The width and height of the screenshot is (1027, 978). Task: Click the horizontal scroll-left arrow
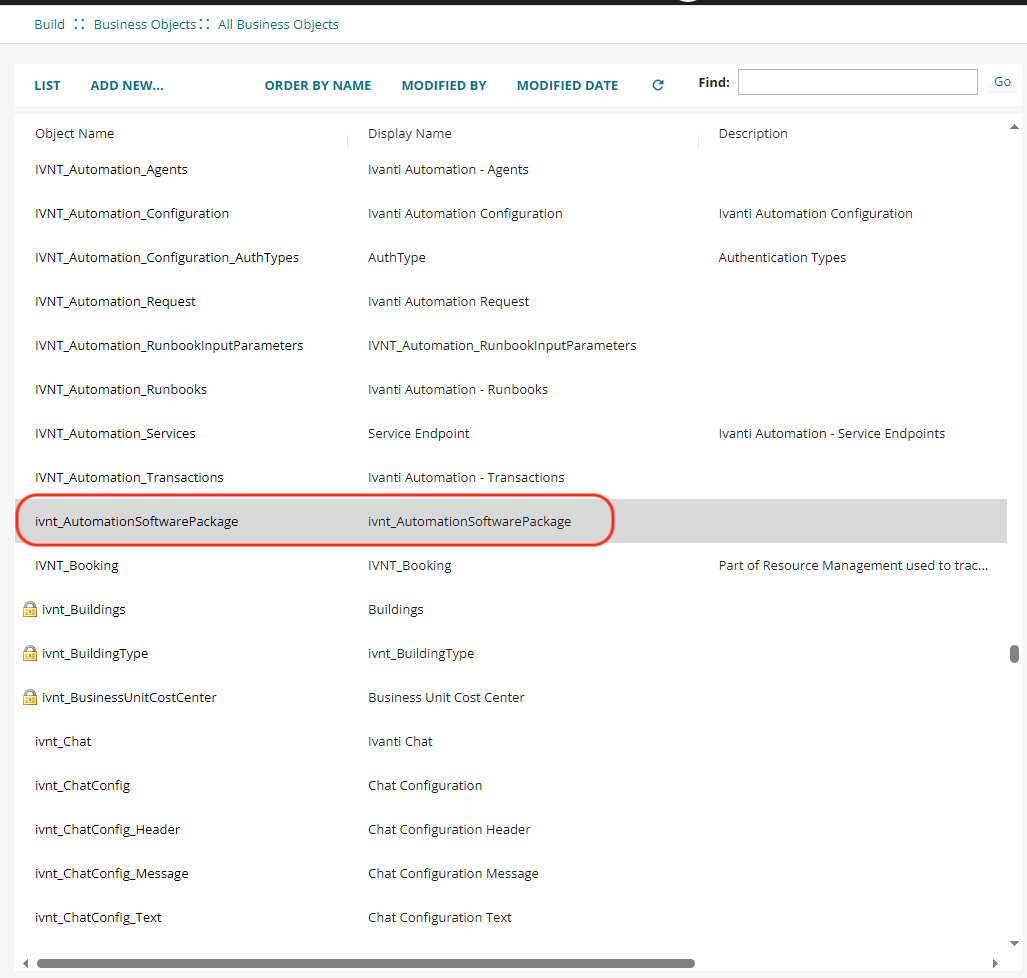tap(26, 964)
